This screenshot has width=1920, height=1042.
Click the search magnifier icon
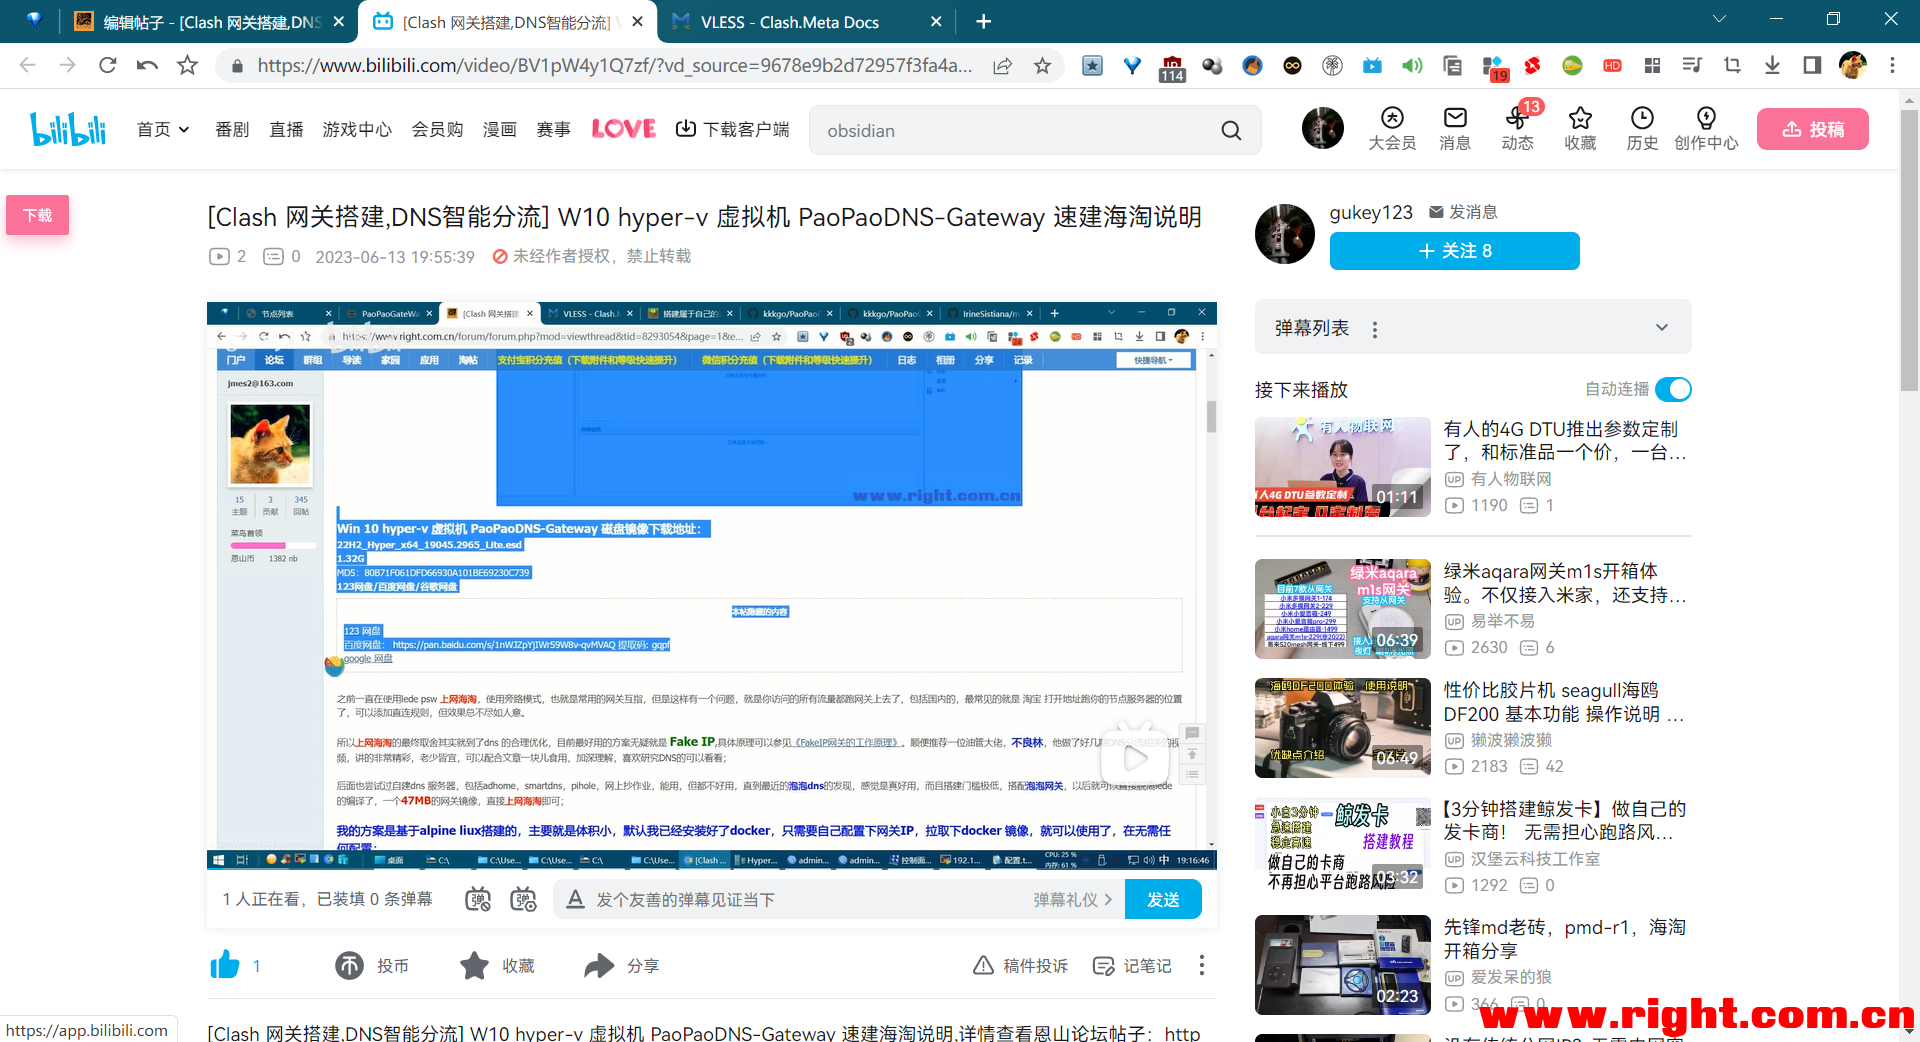click(1231, 130)
